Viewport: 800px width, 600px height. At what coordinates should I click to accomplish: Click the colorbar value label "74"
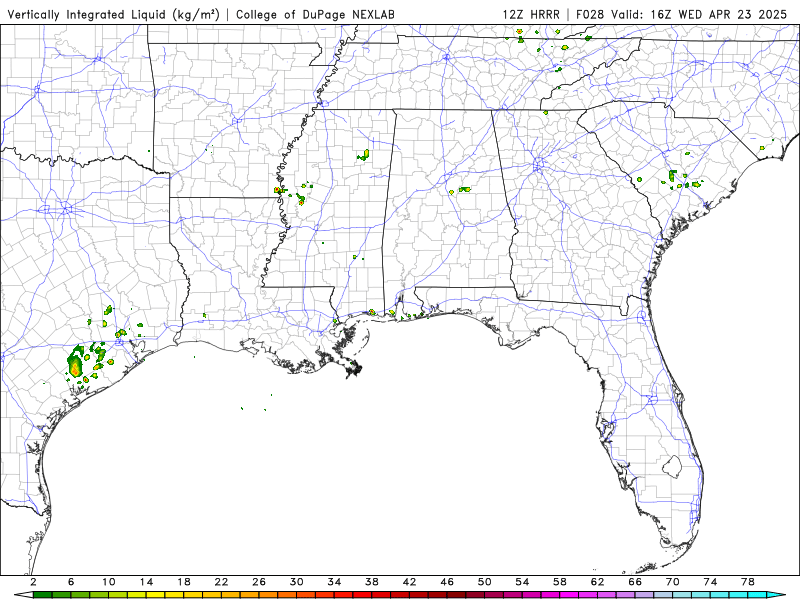pos(710,582)
